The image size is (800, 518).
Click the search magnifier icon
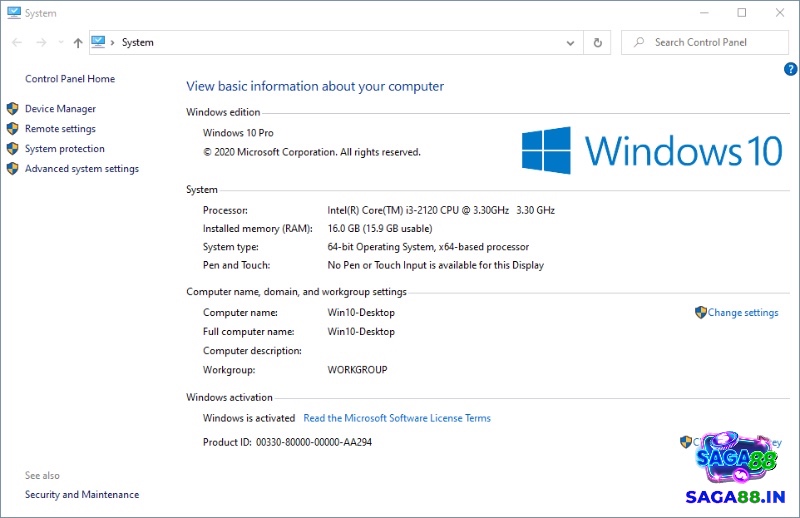[x=639, y=43]
